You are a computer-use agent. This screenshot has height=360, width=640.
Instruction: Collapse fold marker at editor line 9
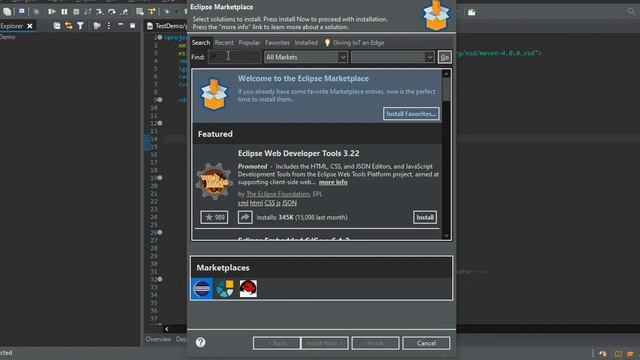coord(160,100)
